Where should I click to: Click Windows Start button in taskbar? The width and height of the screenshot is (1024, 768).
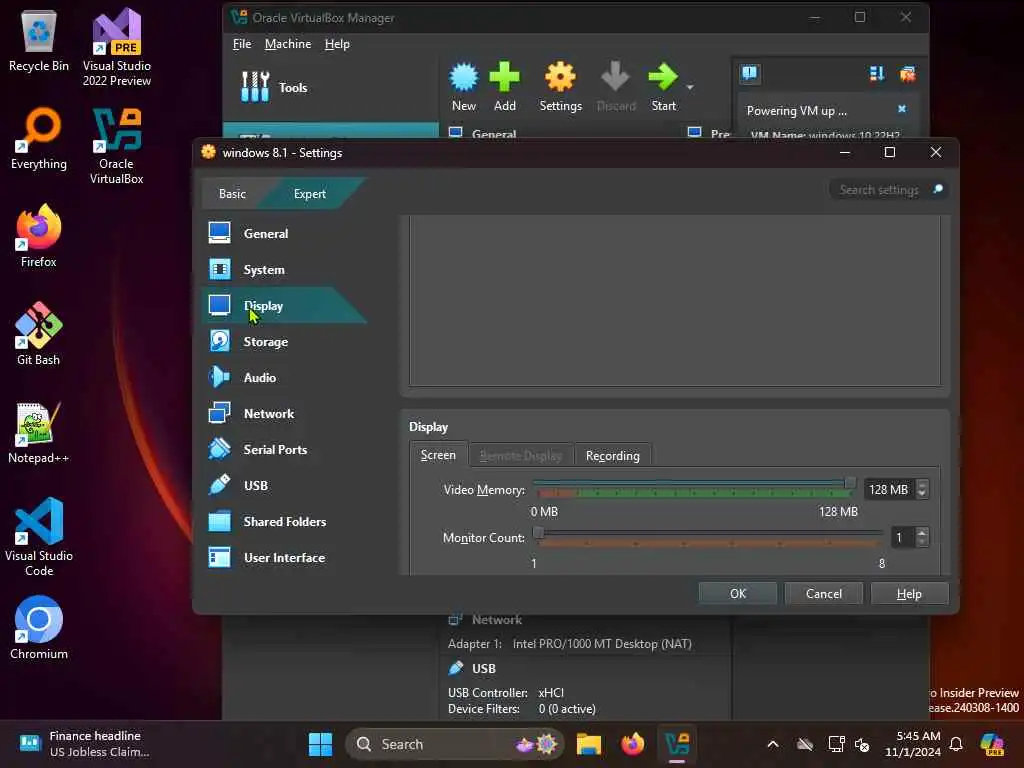[320, 744]
